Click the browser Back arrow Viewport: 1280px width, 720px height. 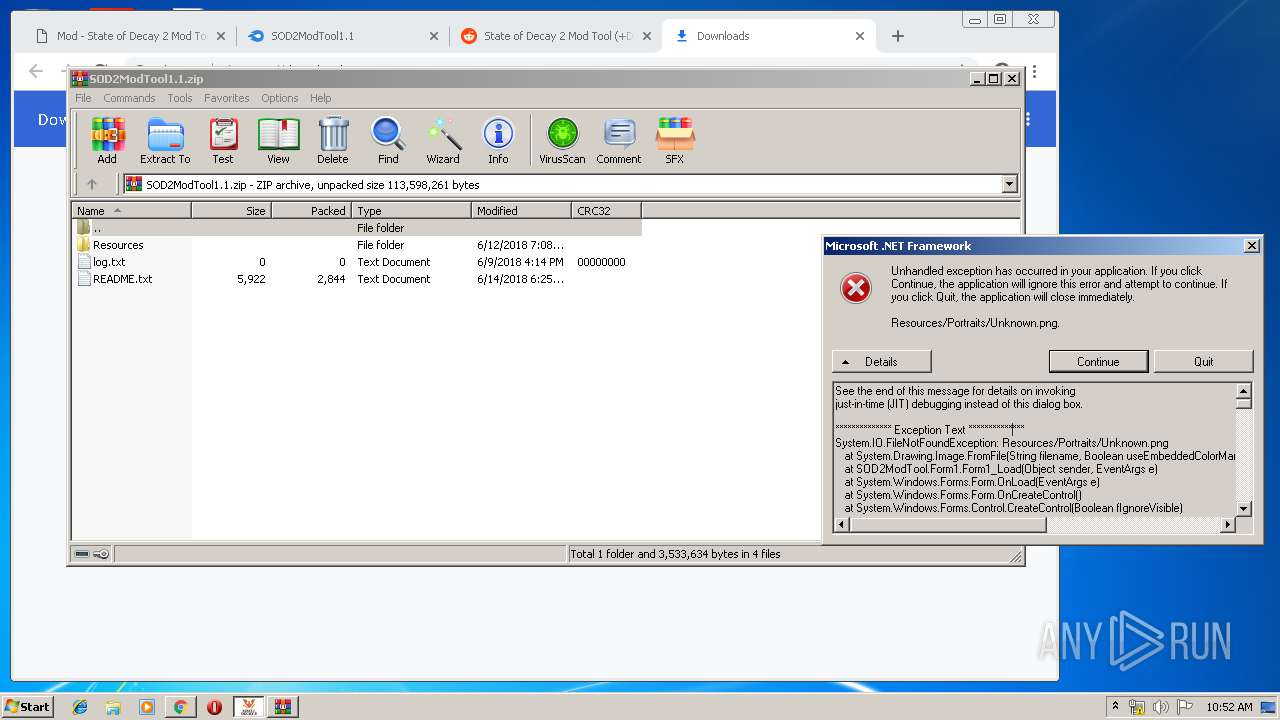[36, 71]
